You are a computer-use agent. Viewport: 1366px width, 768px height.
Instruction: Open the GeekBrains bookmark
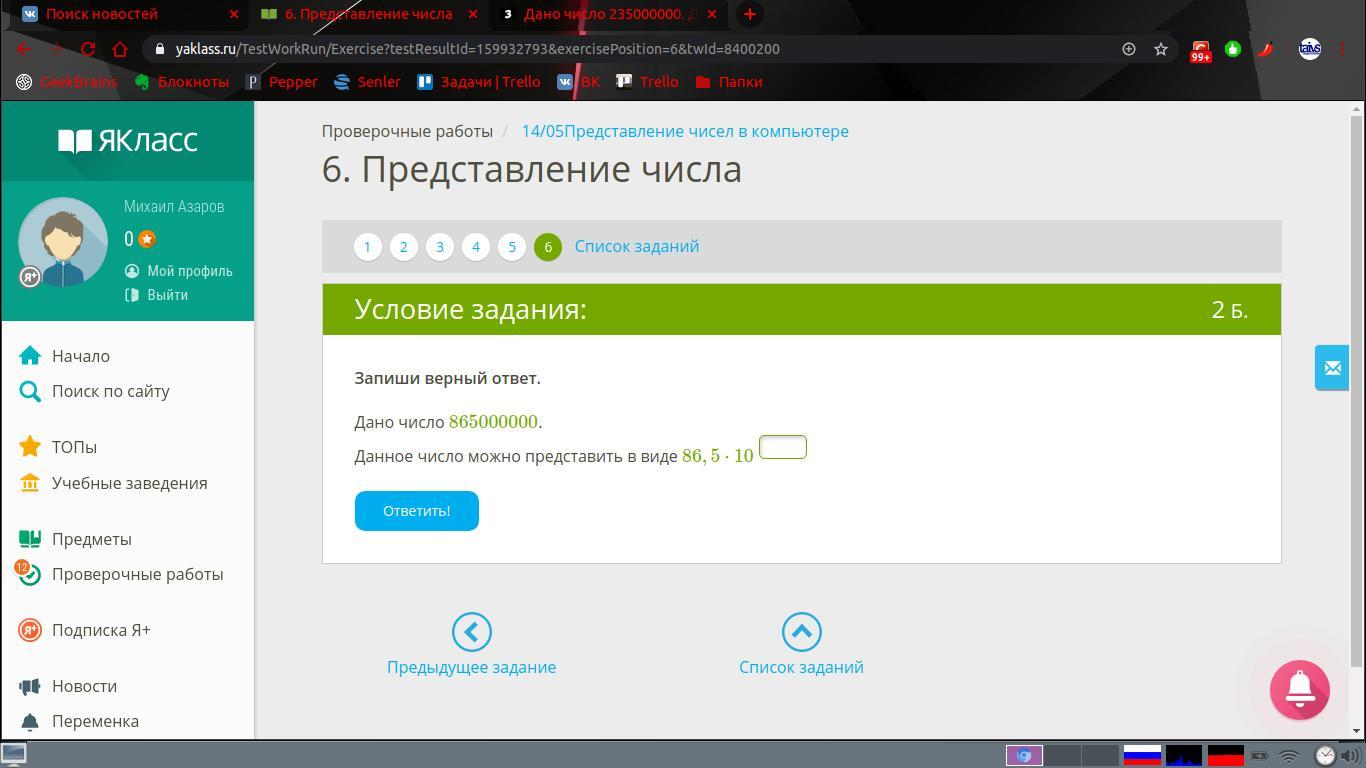point(68,82)
